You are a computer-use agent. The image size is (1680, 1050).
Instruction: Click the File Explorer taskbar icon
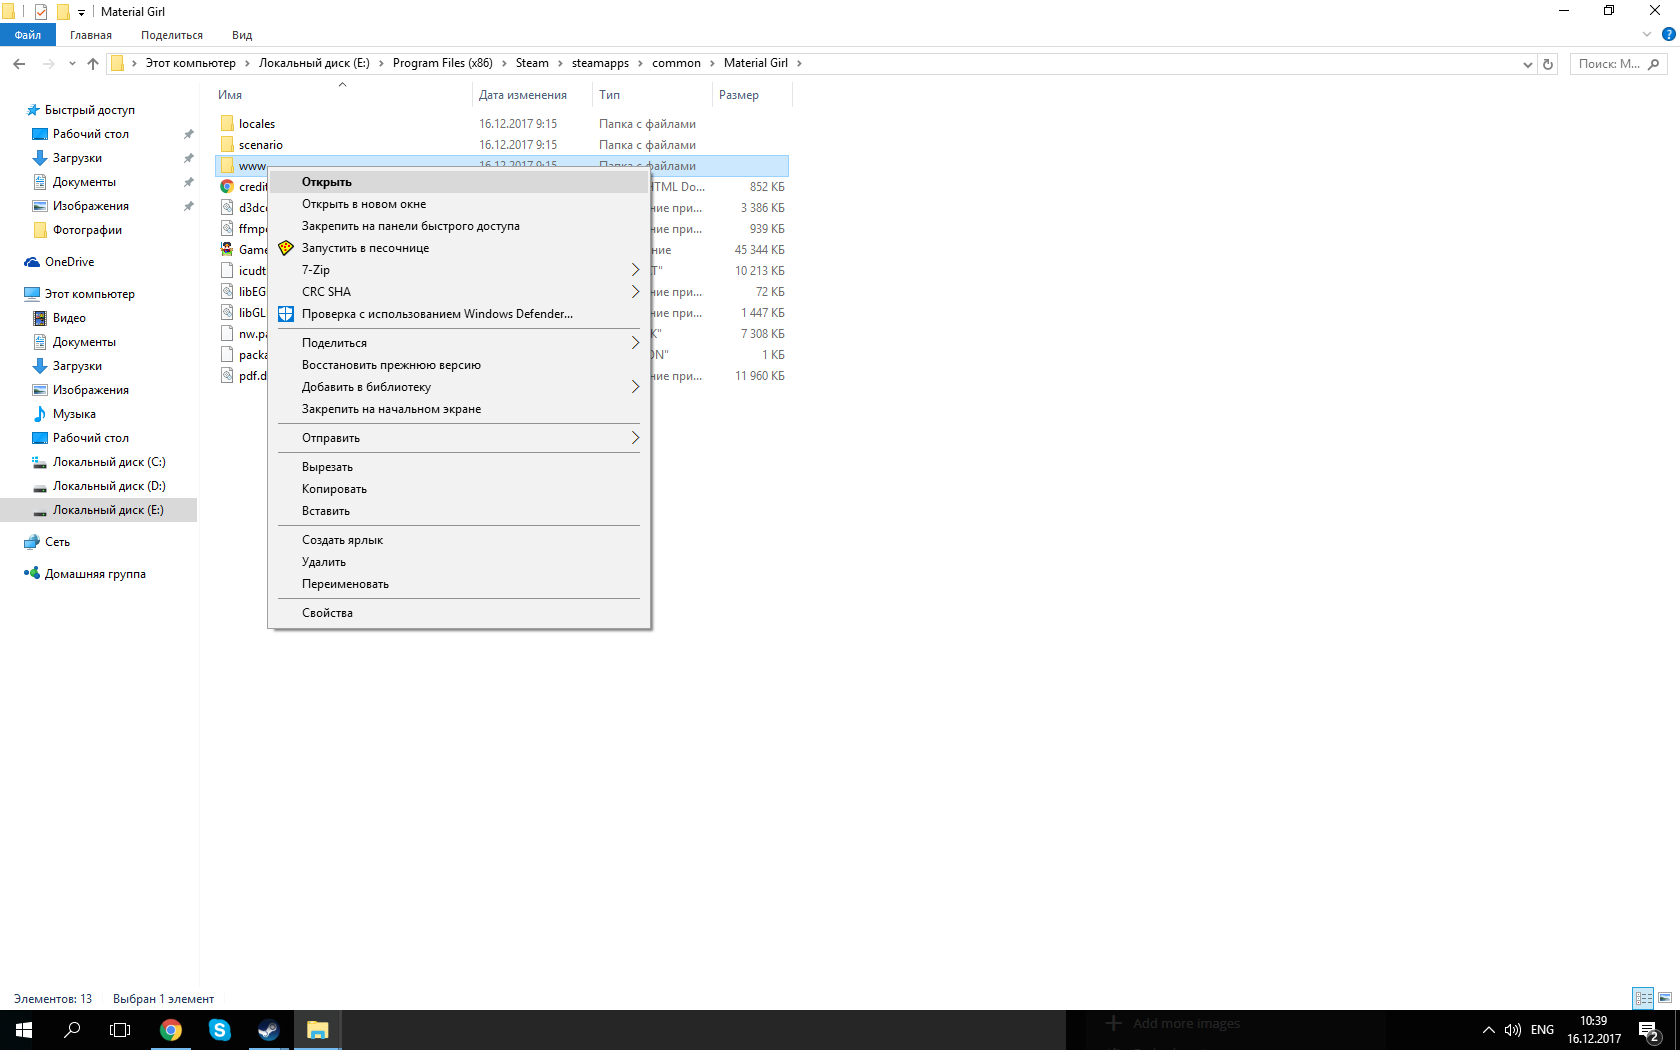coord(318,1030)
